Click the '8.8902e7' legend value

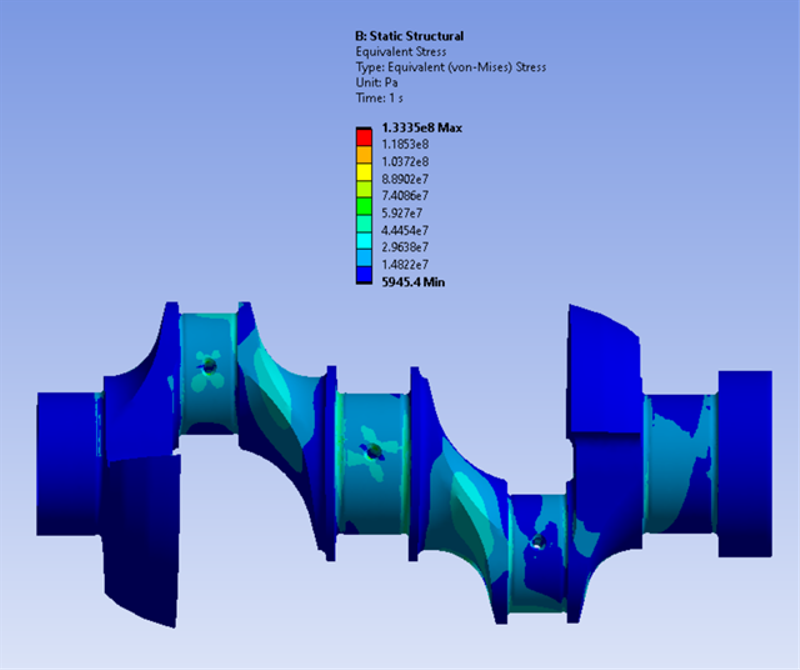pyautogui.click(x=405, y=179)
